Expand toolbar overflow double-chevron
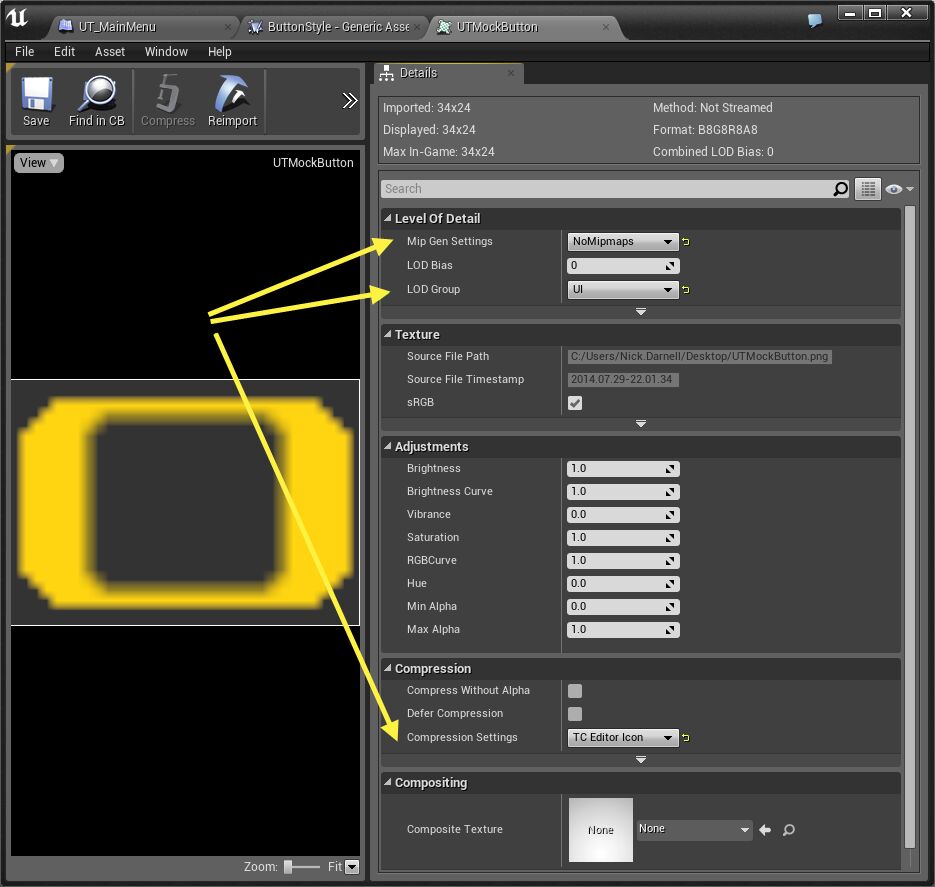Screen dimensions: 935x887 pos(349,100)
